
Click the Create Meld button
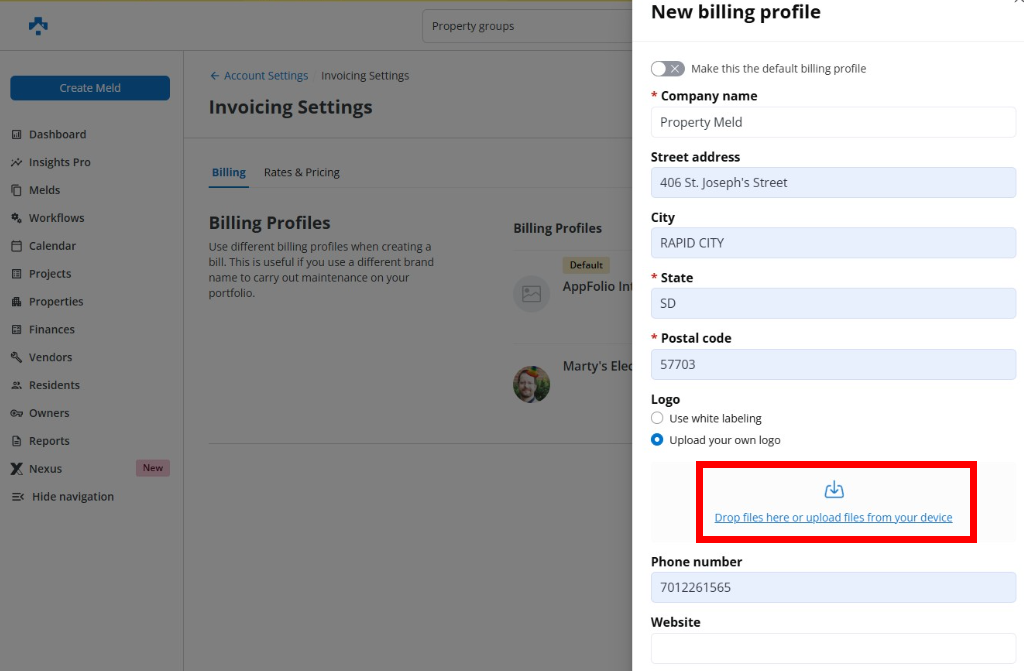point(90,88)
